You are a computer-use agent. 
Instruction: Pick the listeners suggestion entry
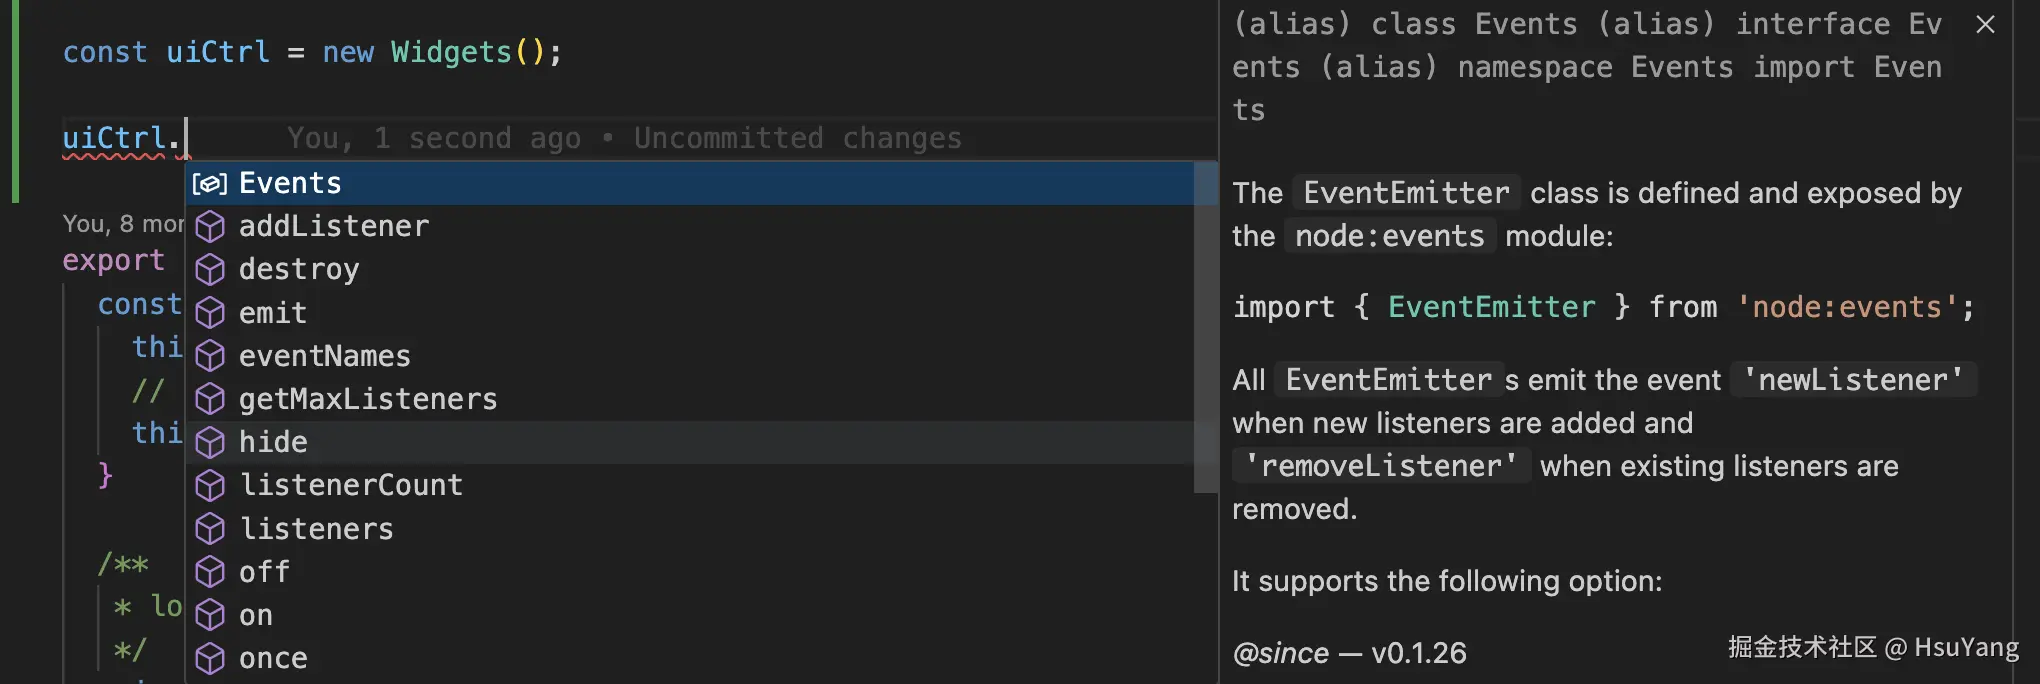(x=317, y=529)
